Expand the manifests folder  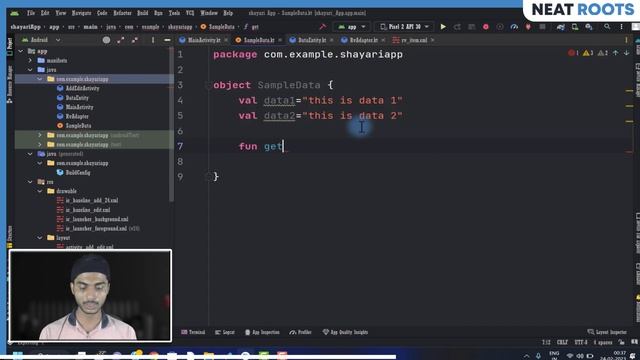coord(30,60)
